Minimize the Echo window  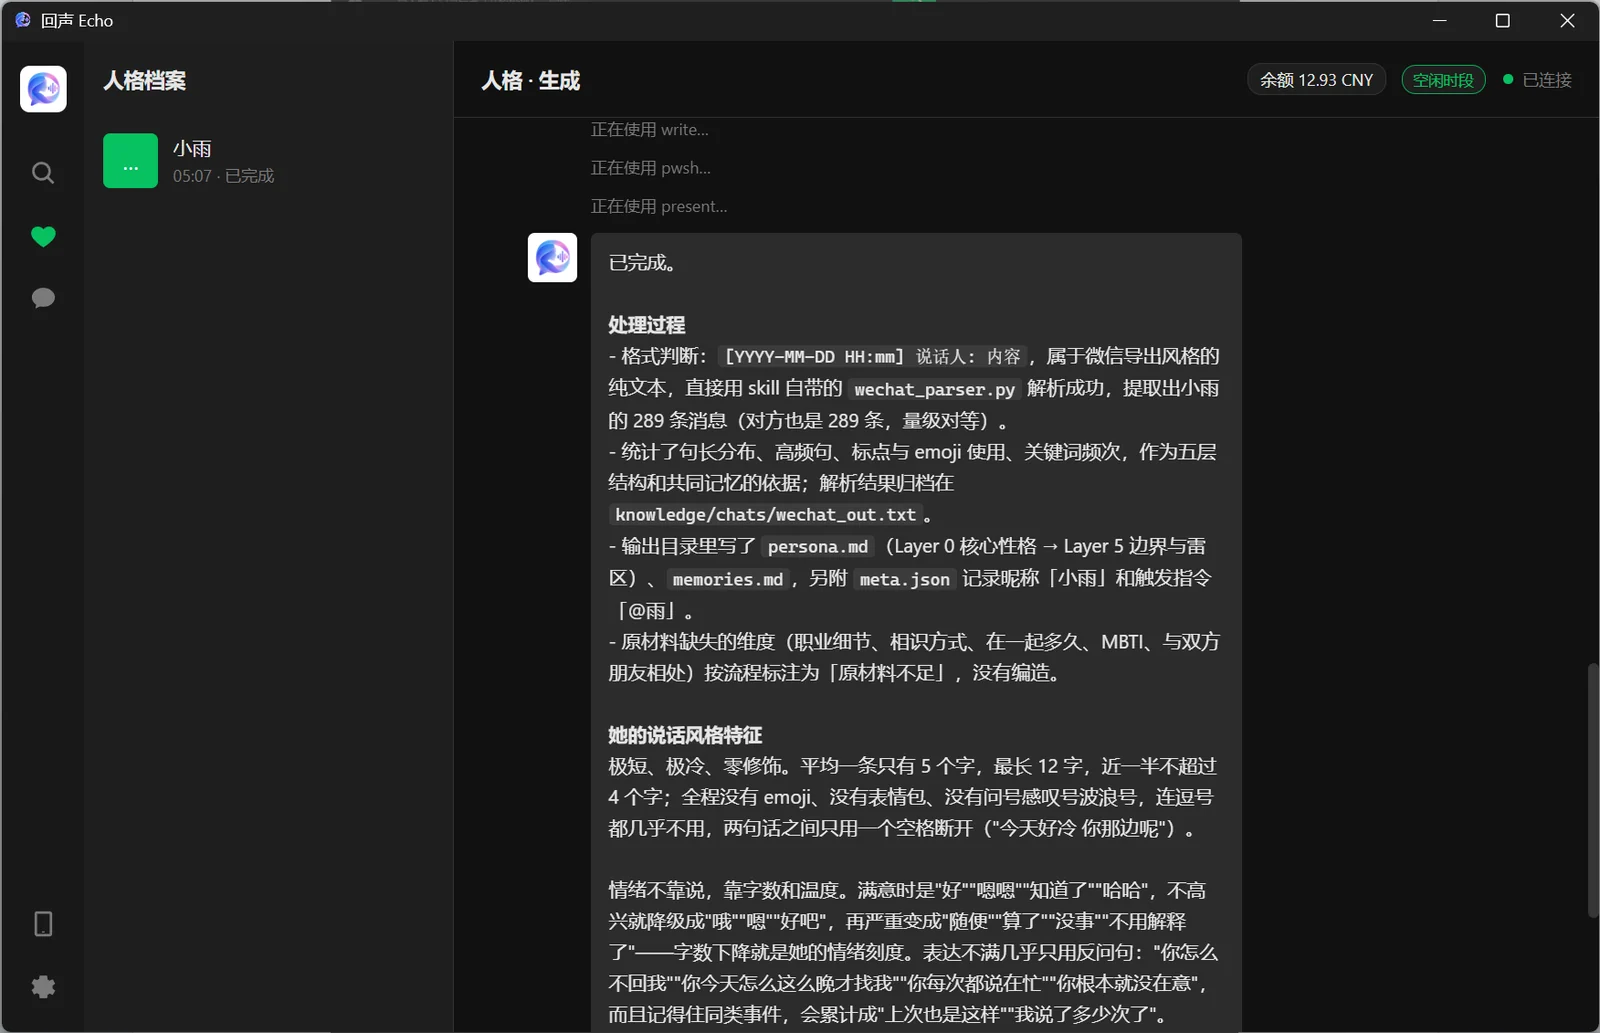click(x=1440, y=20)
